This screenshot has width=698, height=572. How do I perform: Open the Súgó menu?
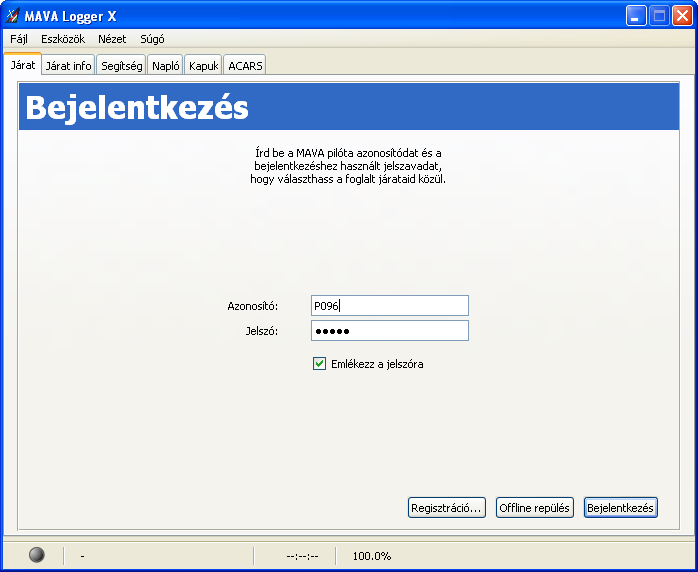click(152, 39)
